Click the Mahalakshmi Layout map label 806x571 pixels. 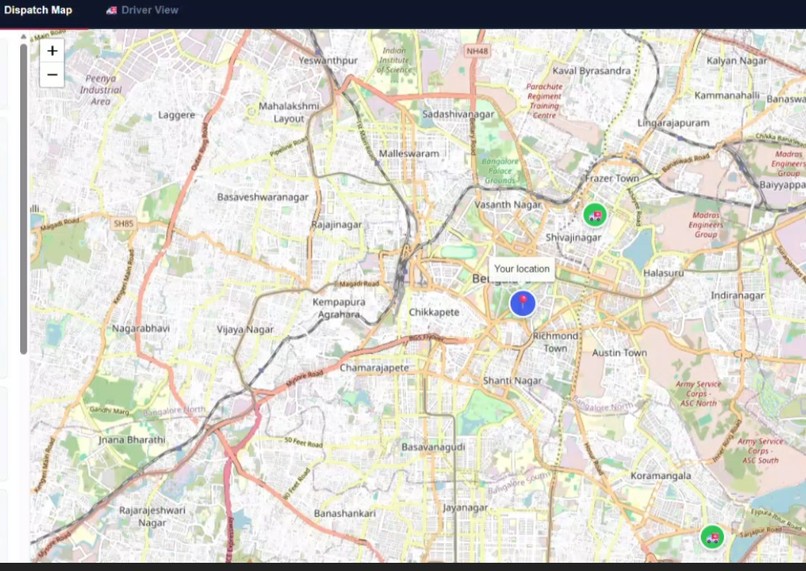289,113
